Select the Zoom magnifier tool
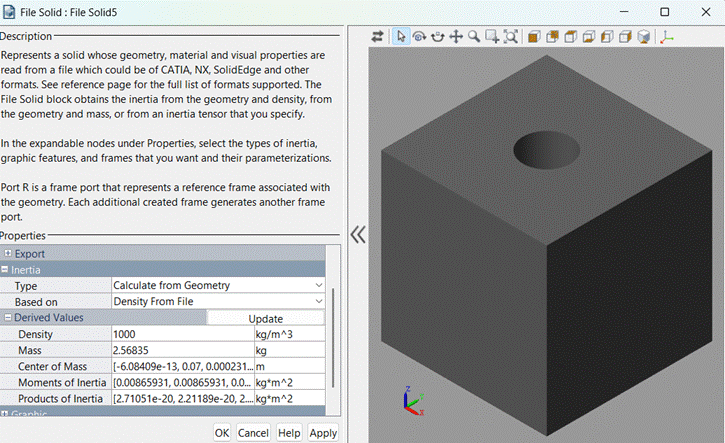The height and width of the screenshot is (443, 725). point(474,36)
